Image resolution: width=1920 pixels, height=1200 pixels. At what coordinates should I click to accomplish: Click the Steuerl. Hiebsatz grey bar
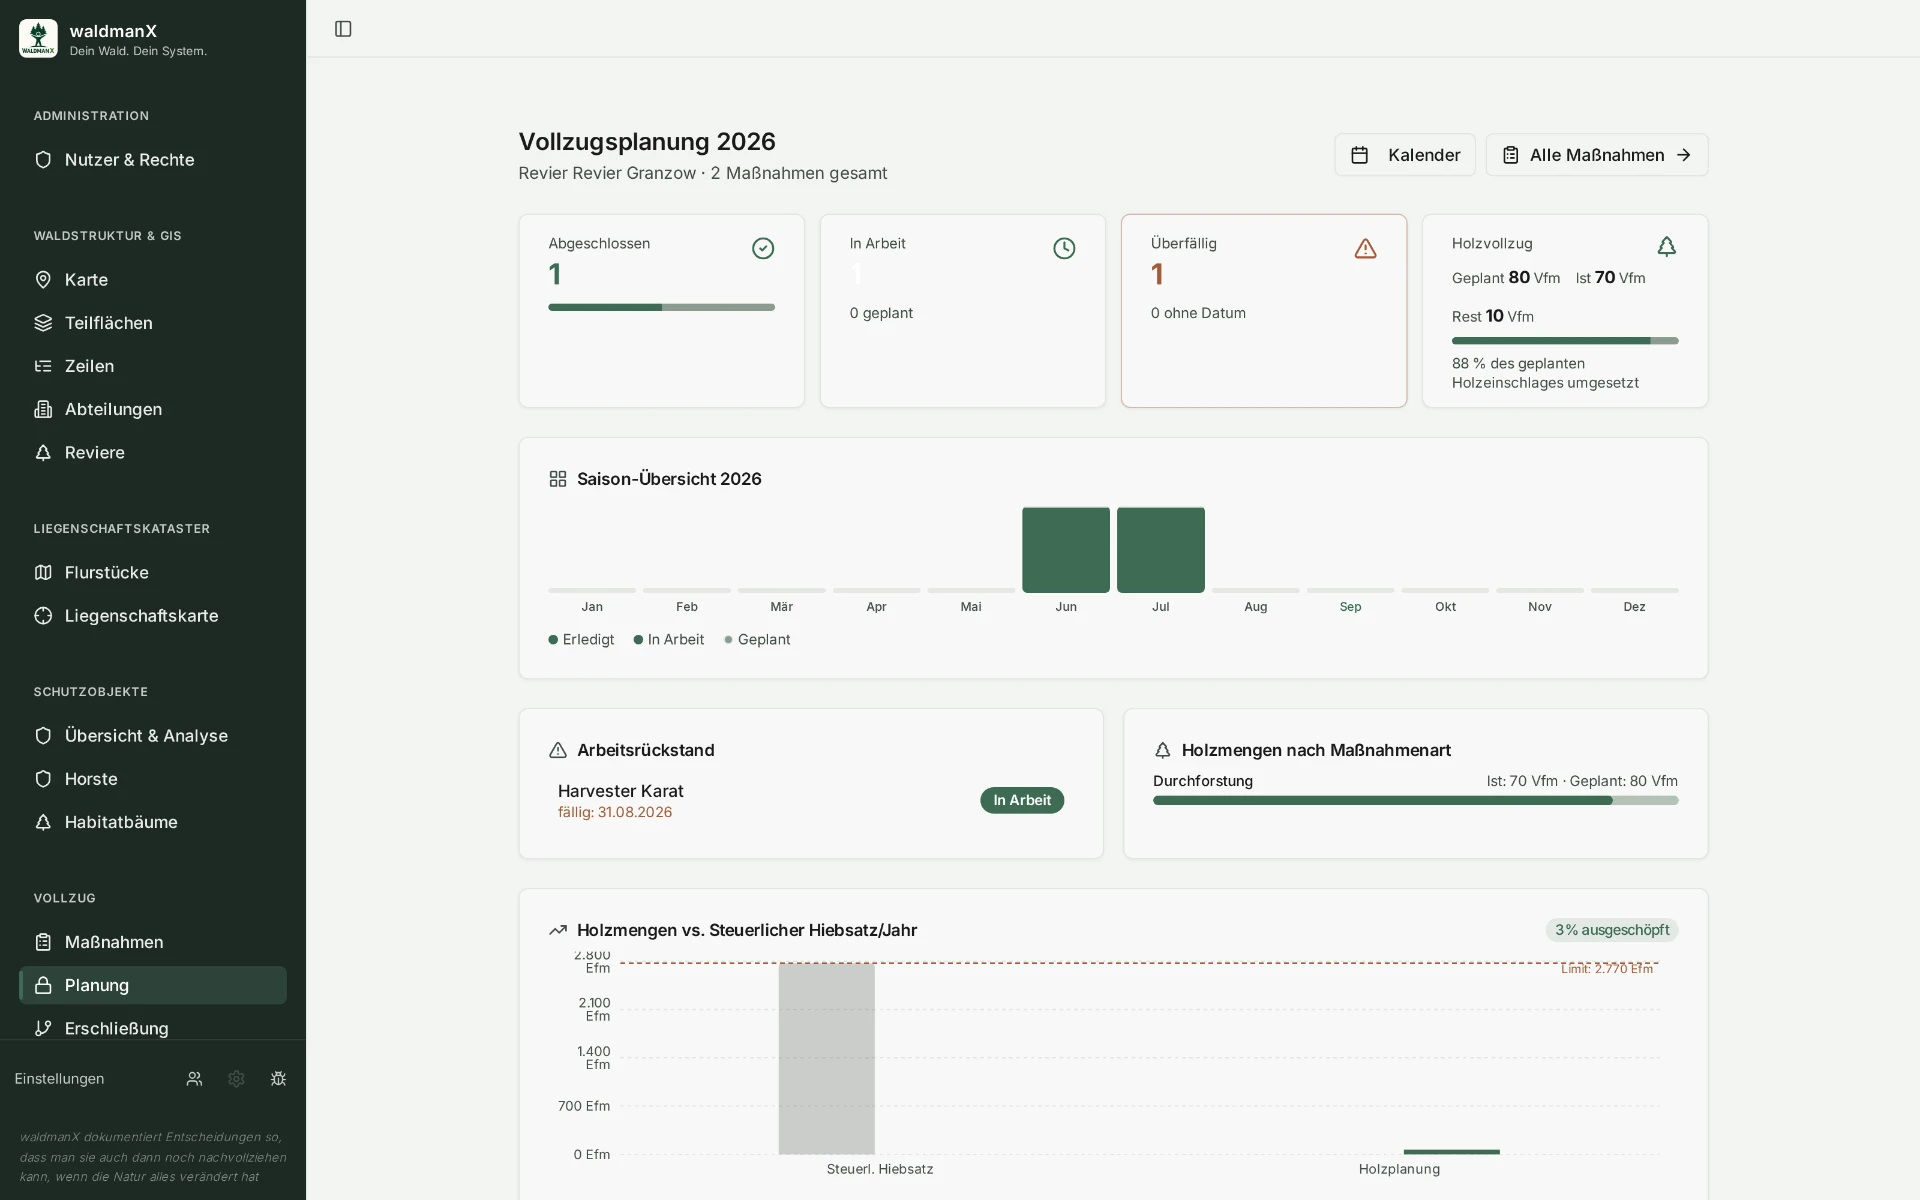click(827, 1058)
